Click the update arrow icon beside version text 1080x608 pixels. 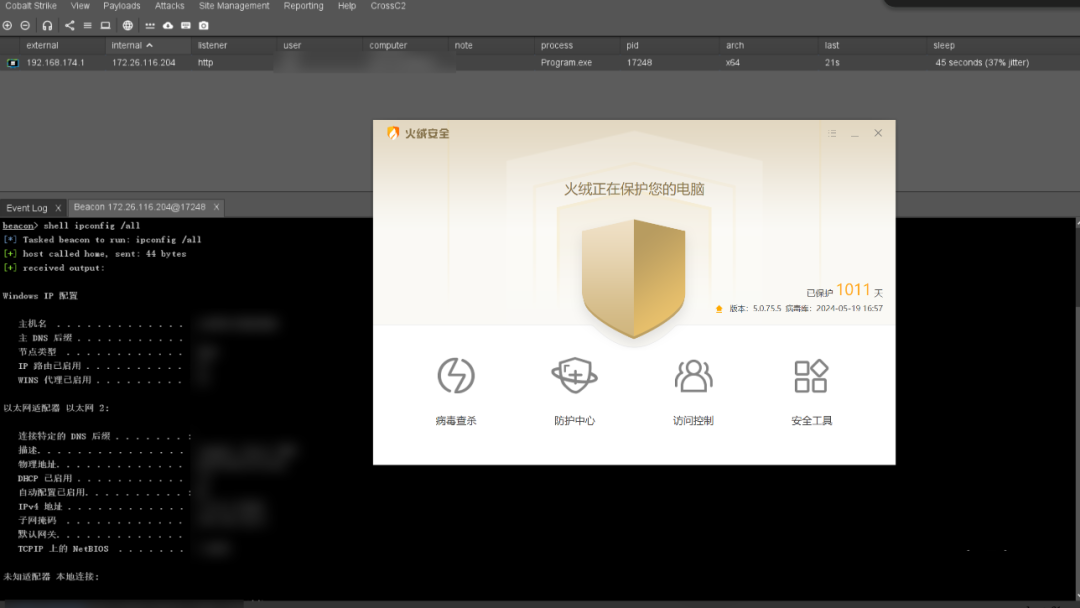[719, 308]
